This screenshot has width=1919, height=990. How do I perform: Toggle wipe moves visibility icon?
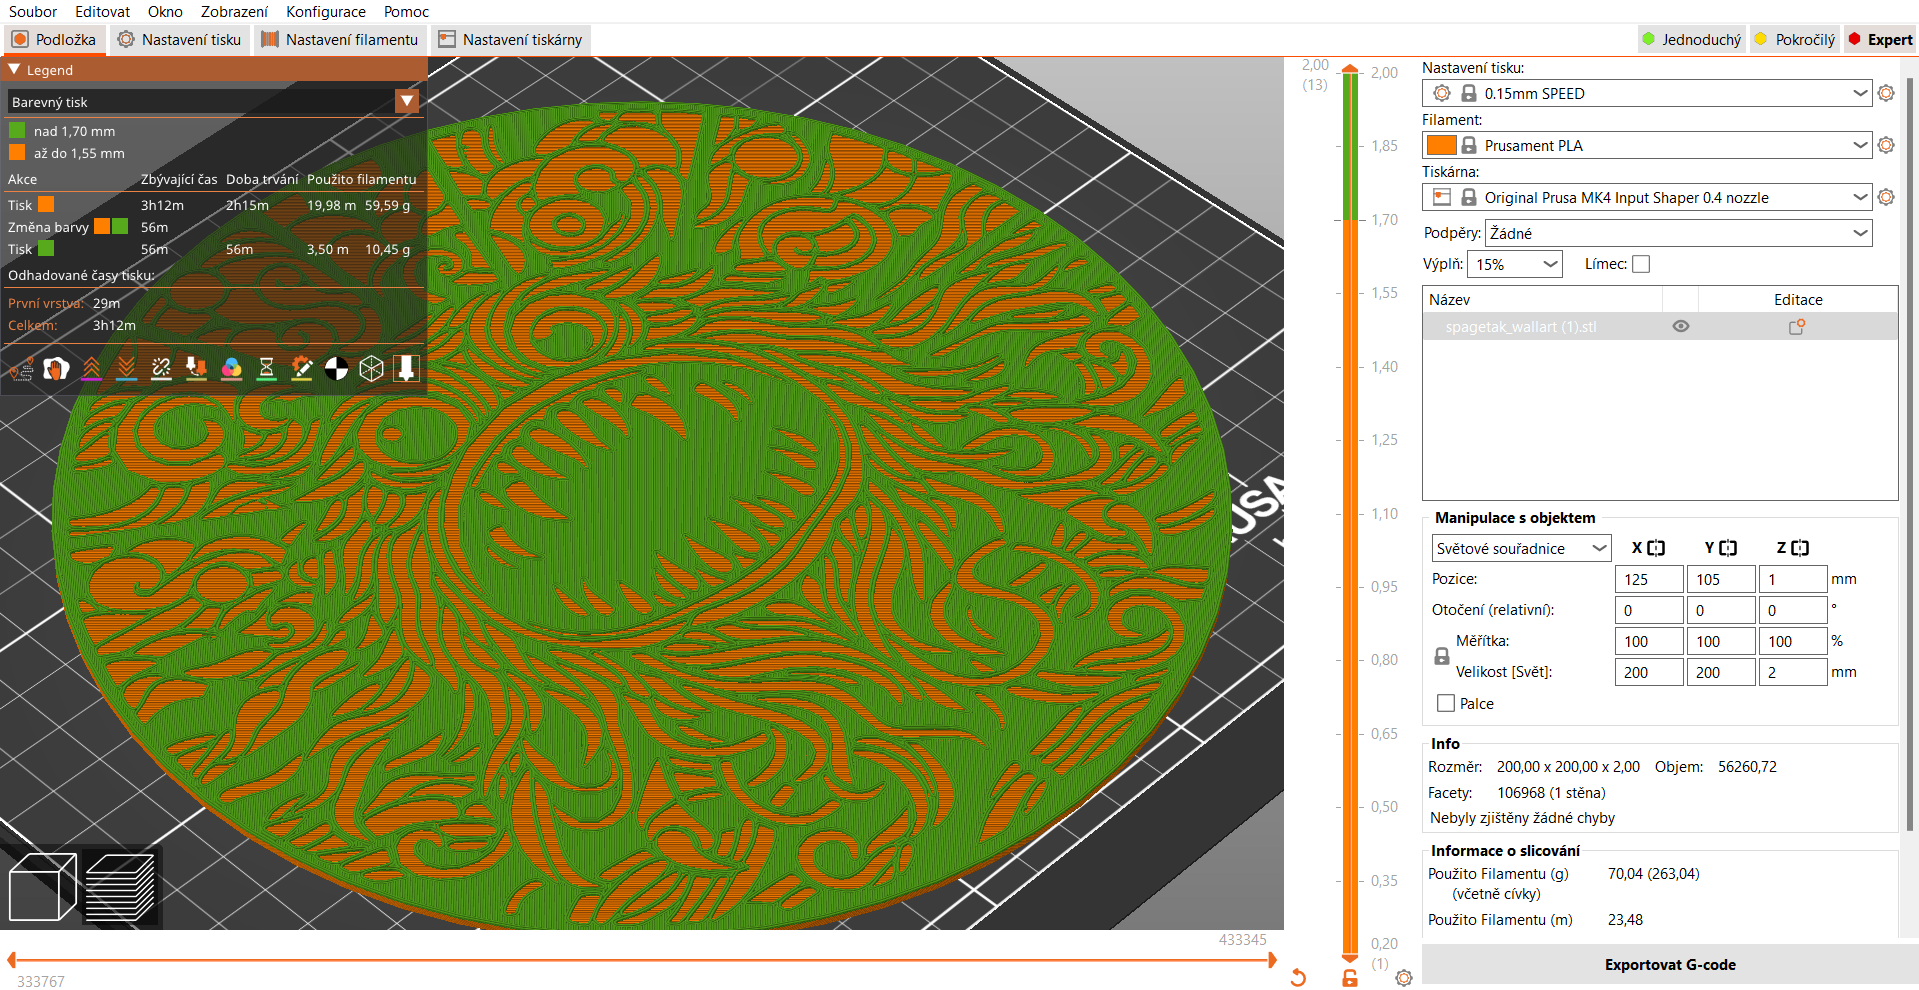57,369
